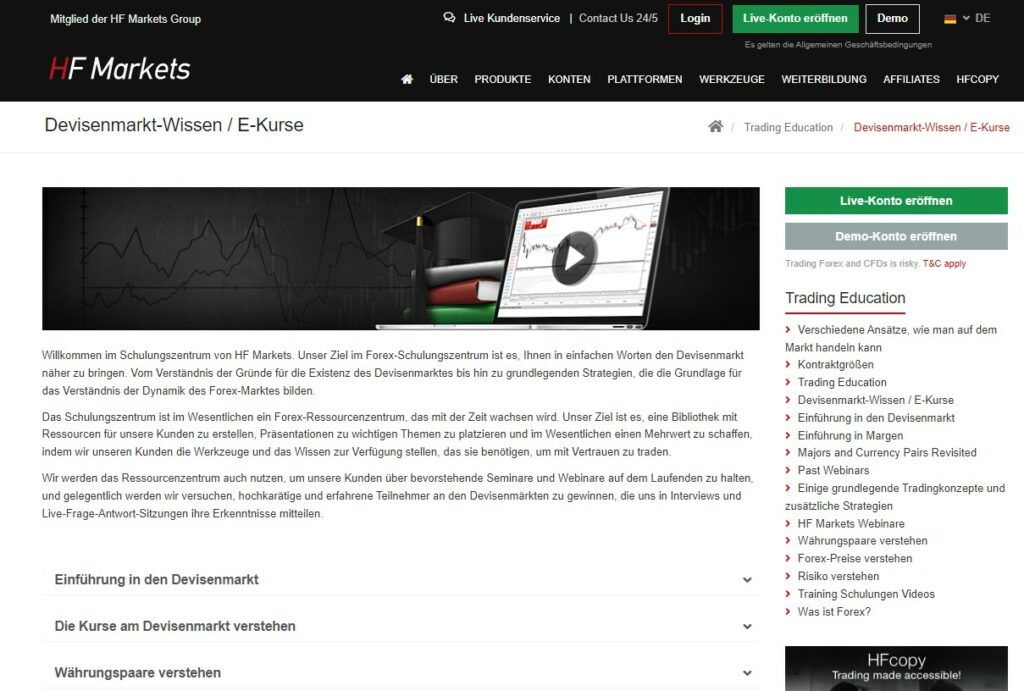The height and width of the screenshot is (691, 1024).
Task: Open Einführung in Margen link
Action: pyautogui.click(x=850, y=436)
